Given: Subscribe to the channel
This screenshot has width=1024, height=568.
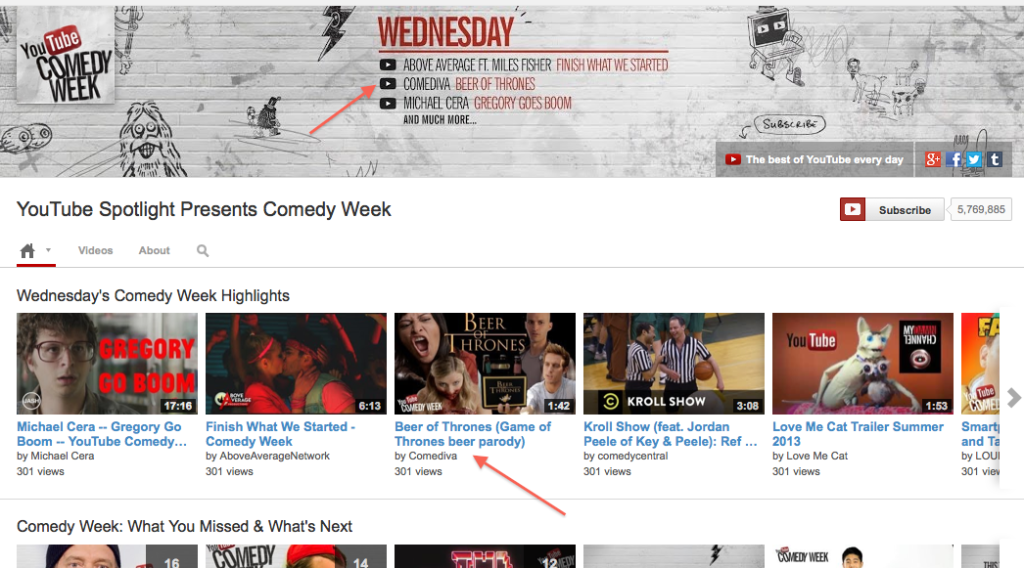Looking at the screenshot, I should pyautogui.click(x=892, y=210).
